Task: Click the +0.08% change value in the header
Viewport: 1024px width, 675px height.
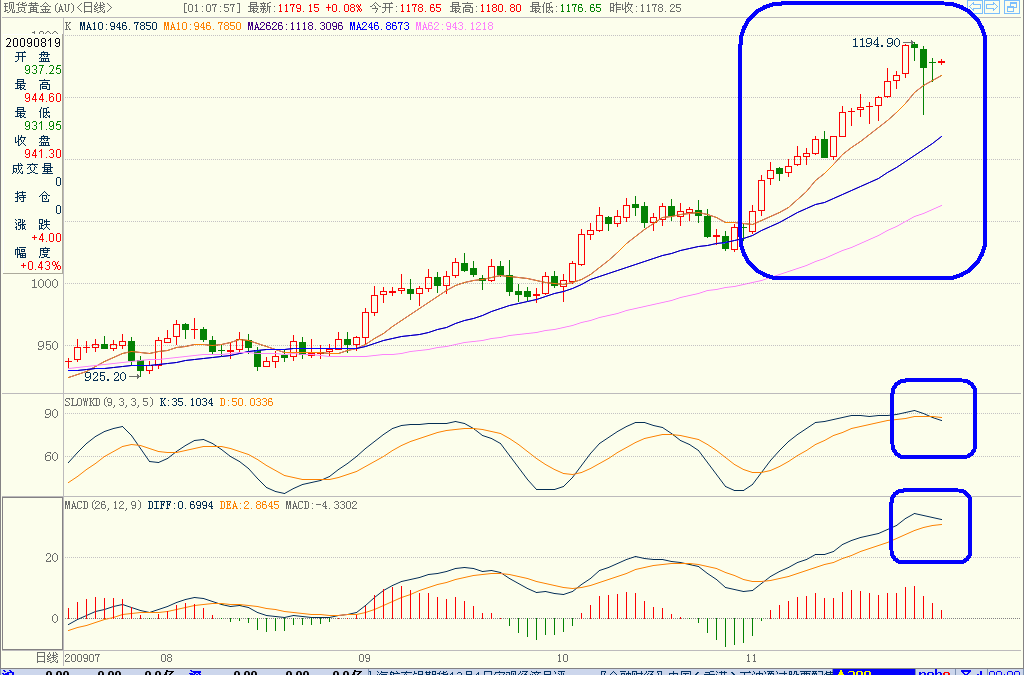Action: [x=344, y=8]
